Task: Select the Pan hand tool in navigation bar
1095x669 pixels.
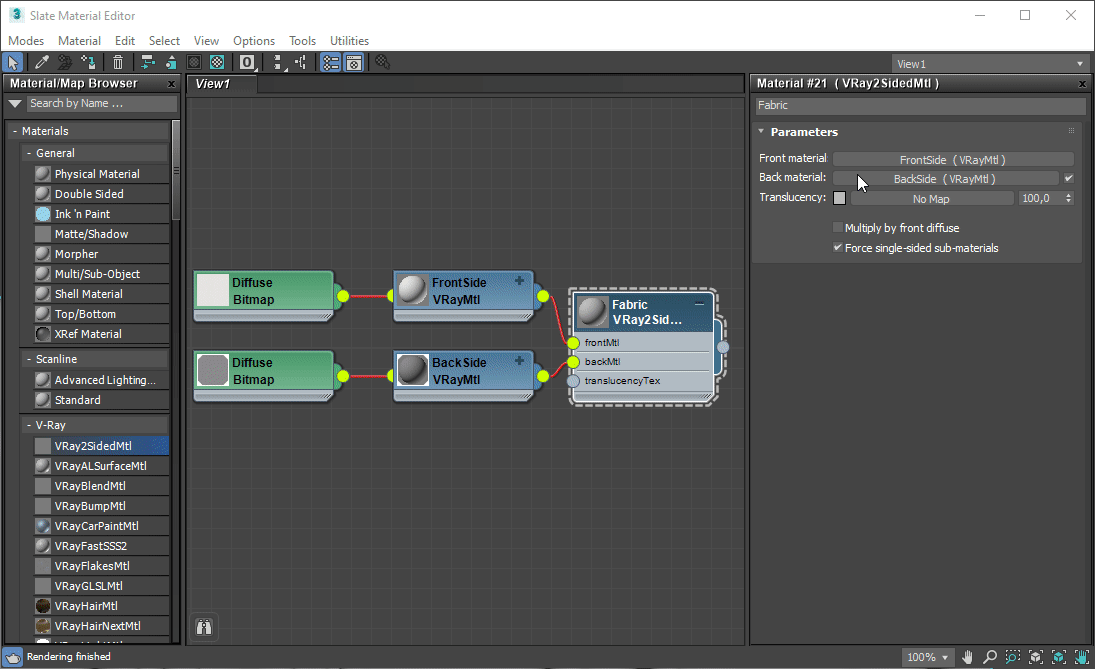Action: [x=967, y=657]
